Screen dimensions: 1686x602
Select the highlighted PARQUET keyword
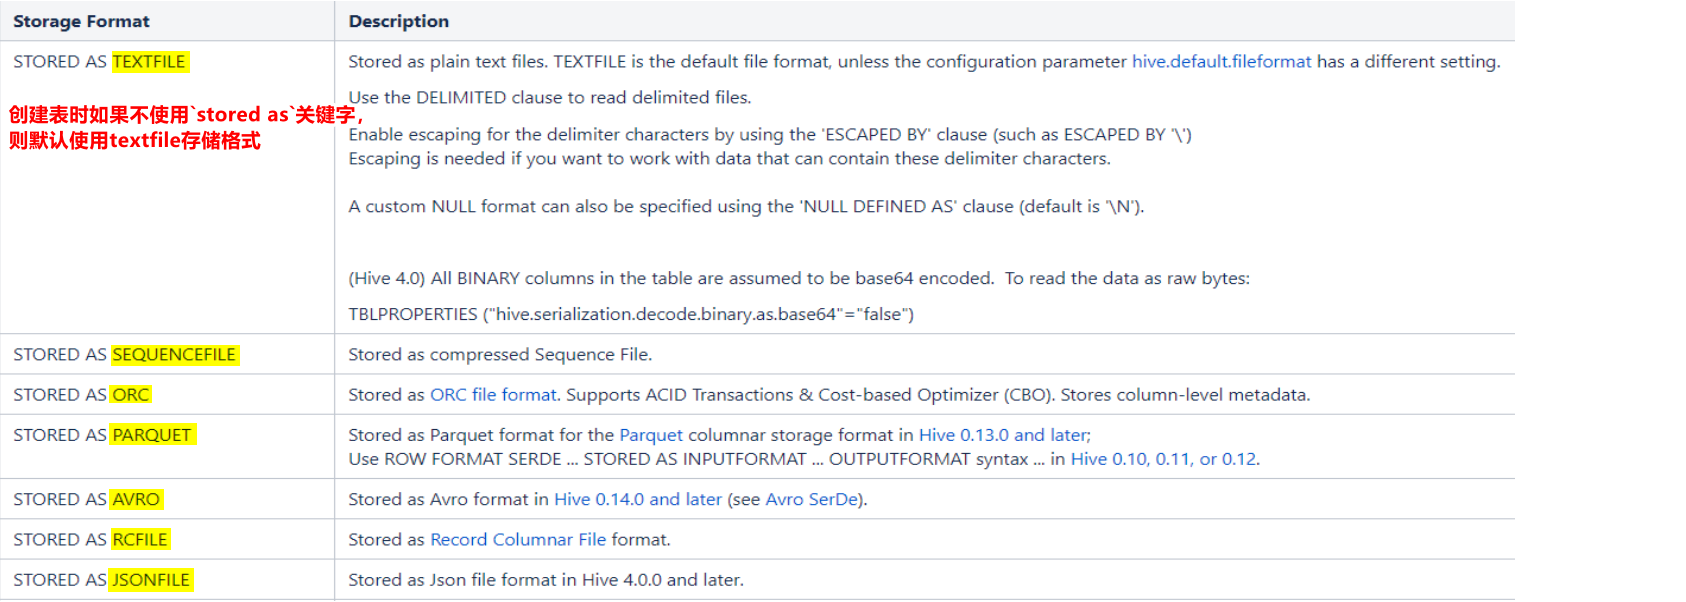point(152,435)
